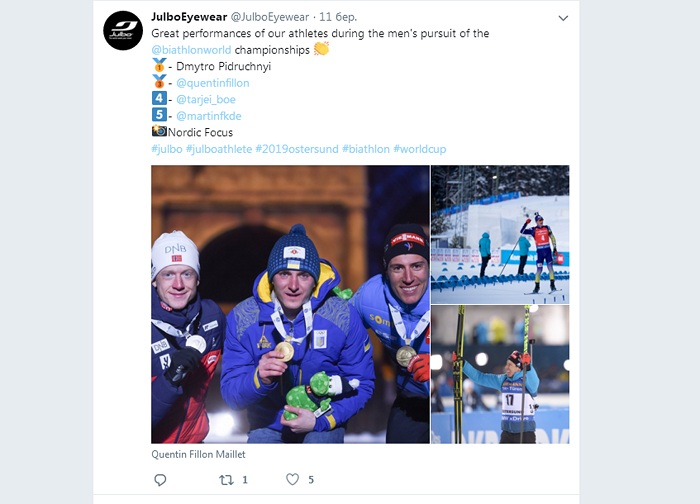Image resolution: width=700 pixels, height=504 pixels.
Task: Open the reply comment icon
Action: click(x=160, y=480)
